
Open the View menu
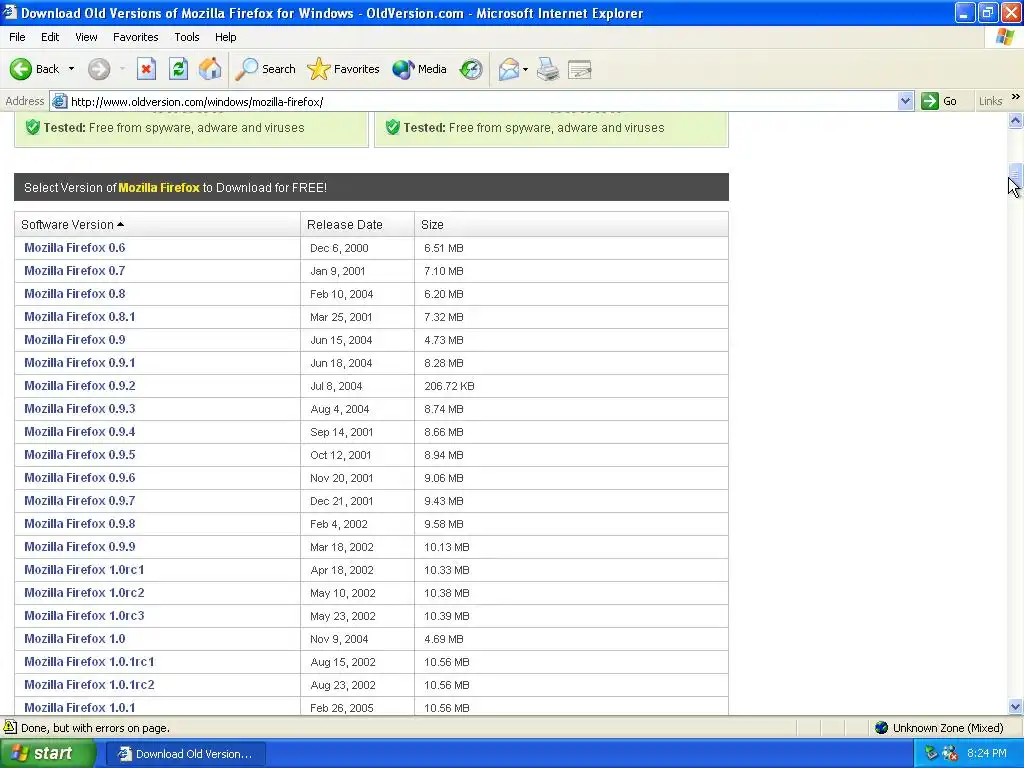86,37
